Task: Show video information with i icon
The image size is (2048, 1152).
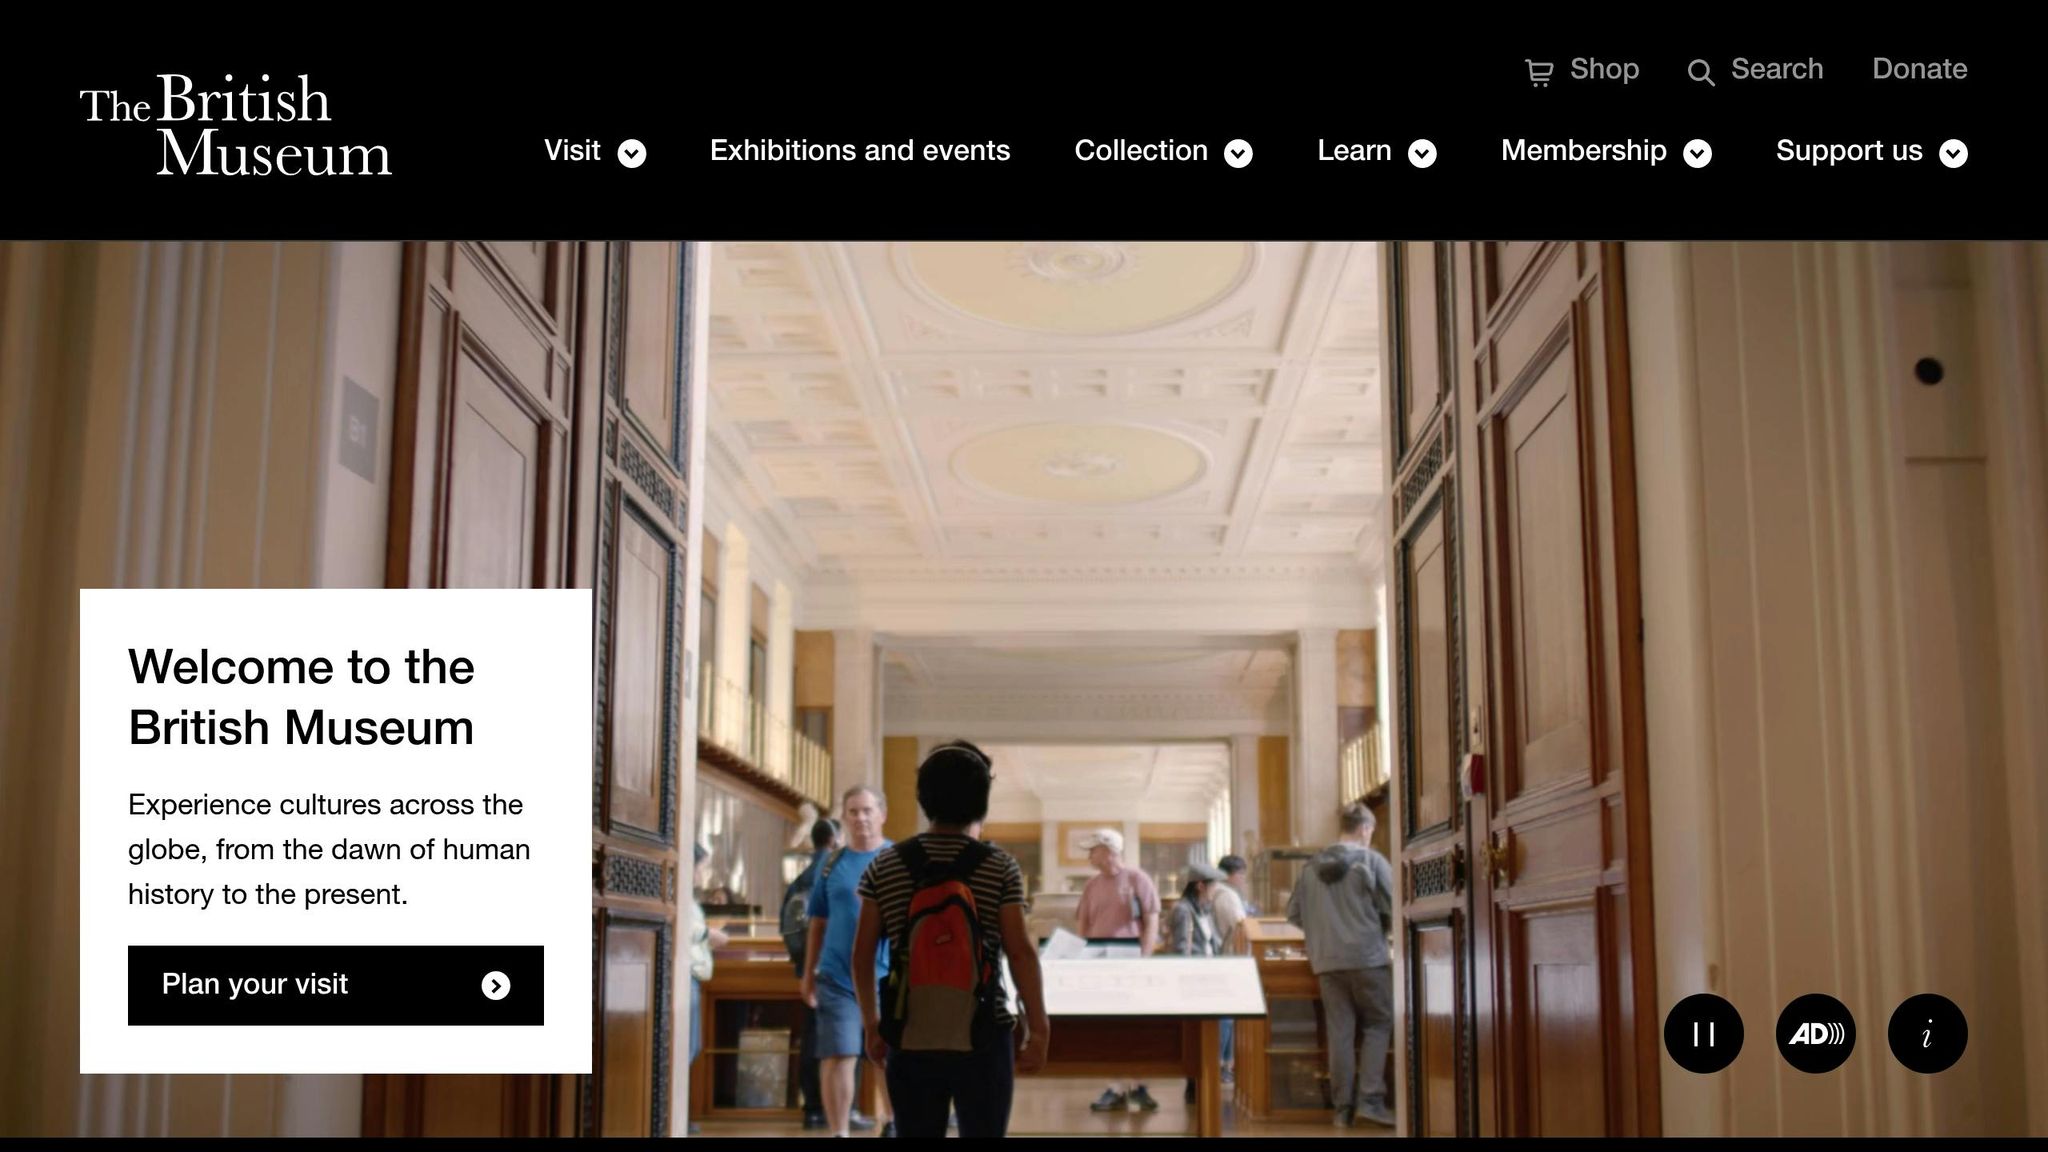Action: point(1928,1034)
